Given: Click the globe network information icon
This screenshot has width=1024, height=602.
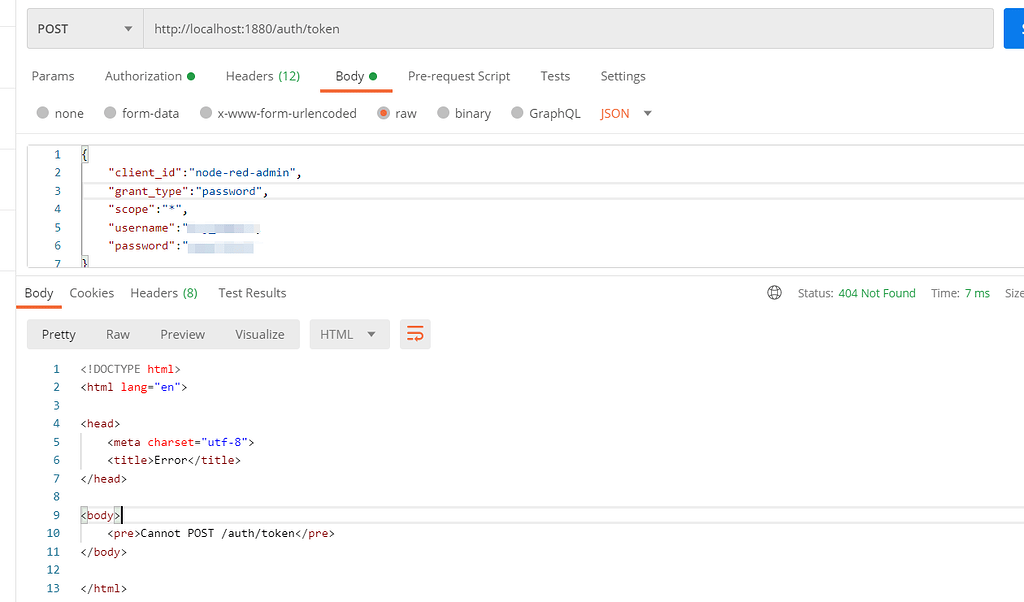Looking at the screenshot, I should tap(775, 292).
